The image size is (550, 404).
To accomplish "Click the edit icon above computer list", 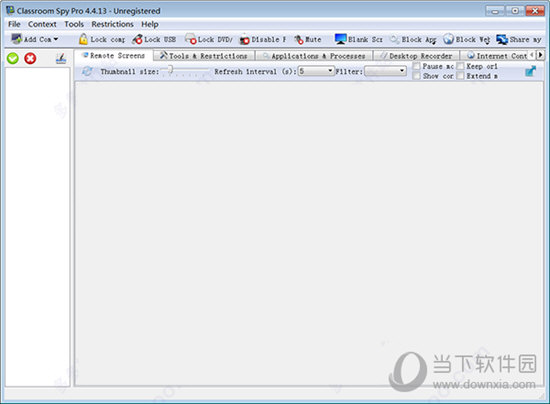I will coord(61,59).
